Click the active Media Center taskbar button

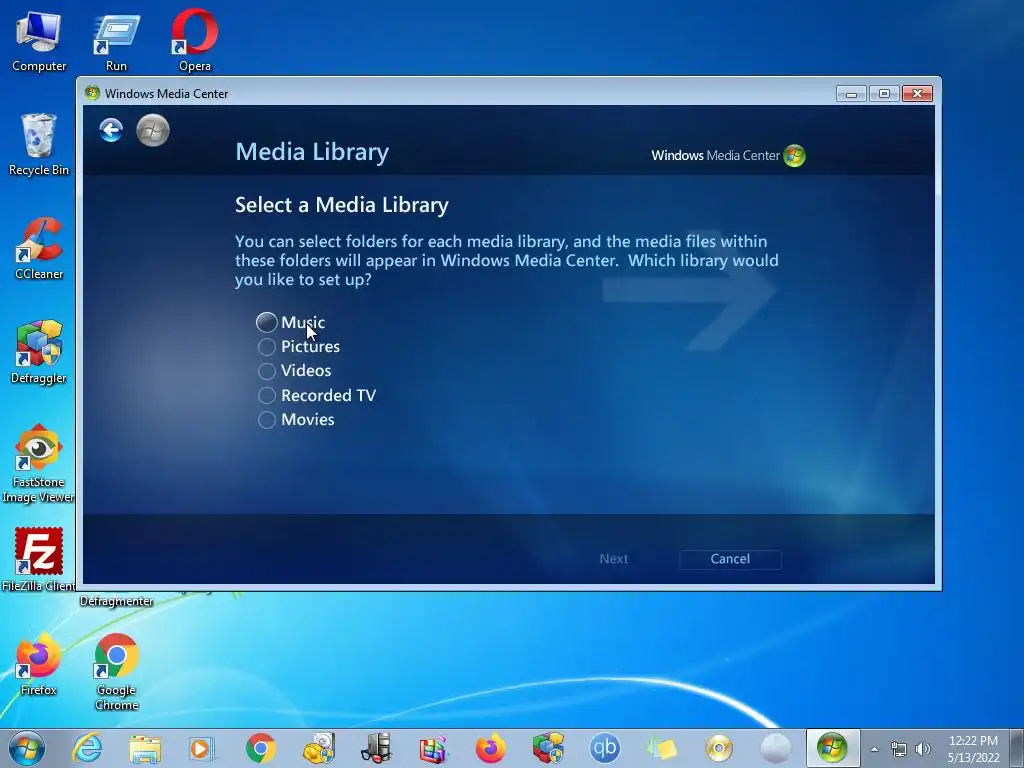point(833,748)
